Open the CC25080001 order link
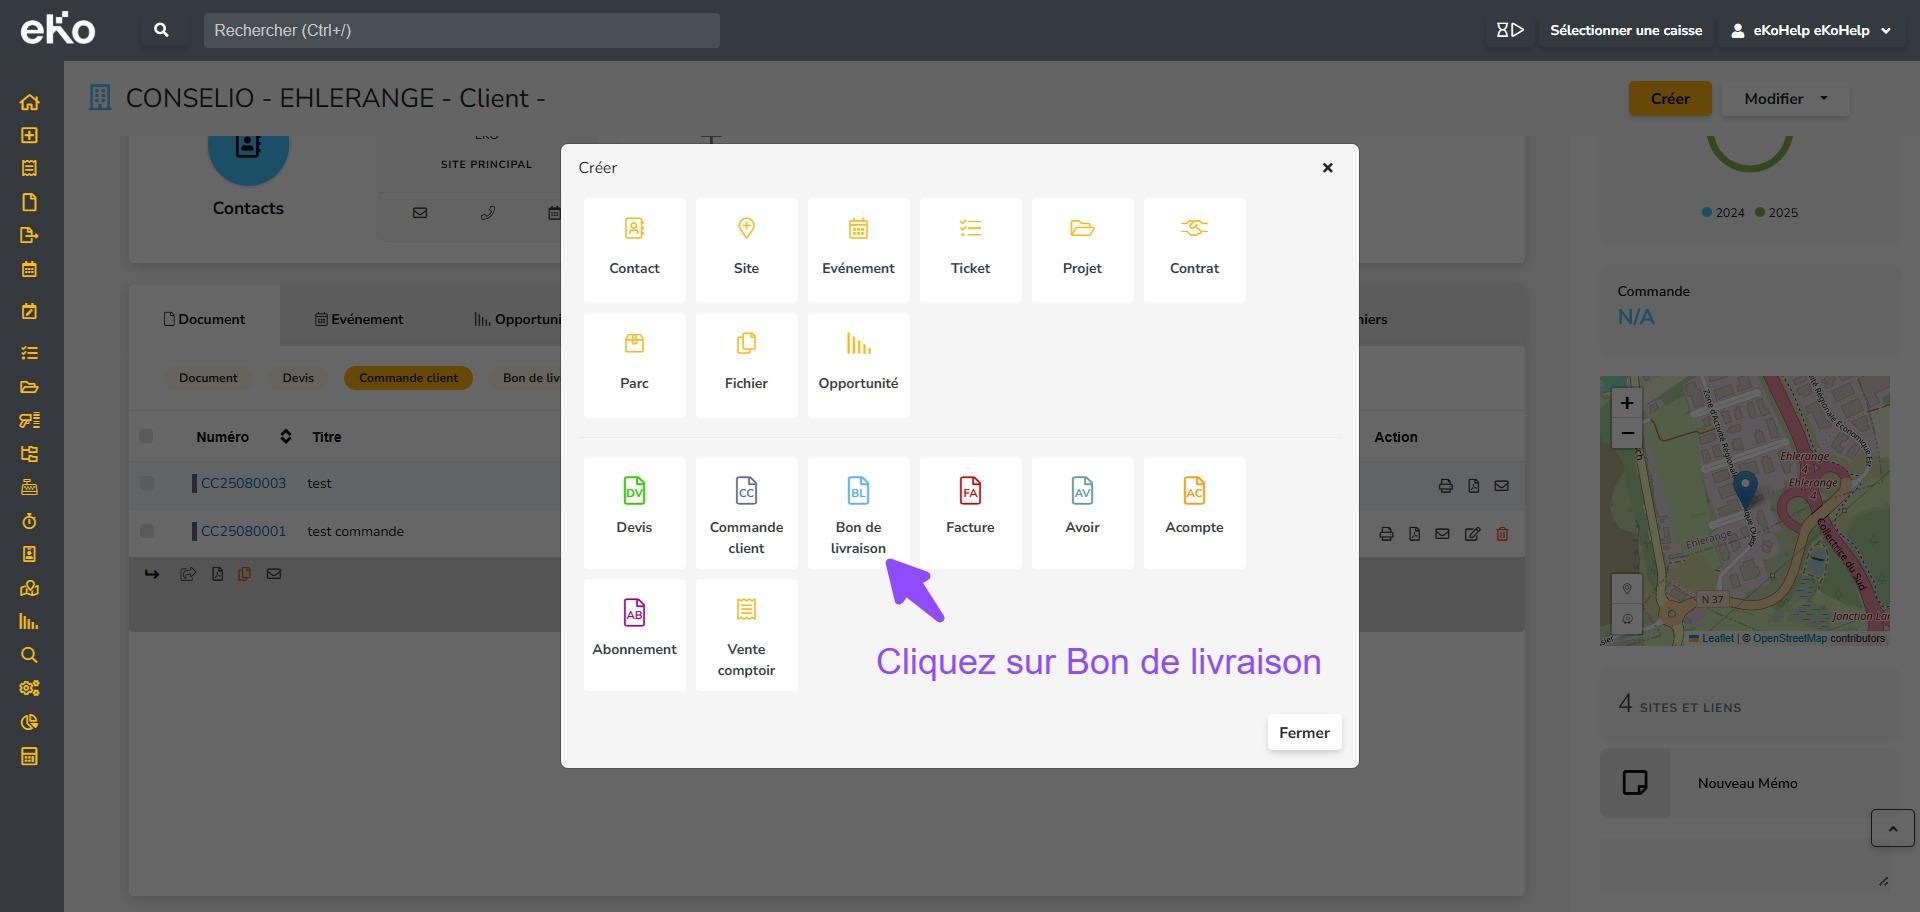1920x912 pixels. click(x=243, y=531)
